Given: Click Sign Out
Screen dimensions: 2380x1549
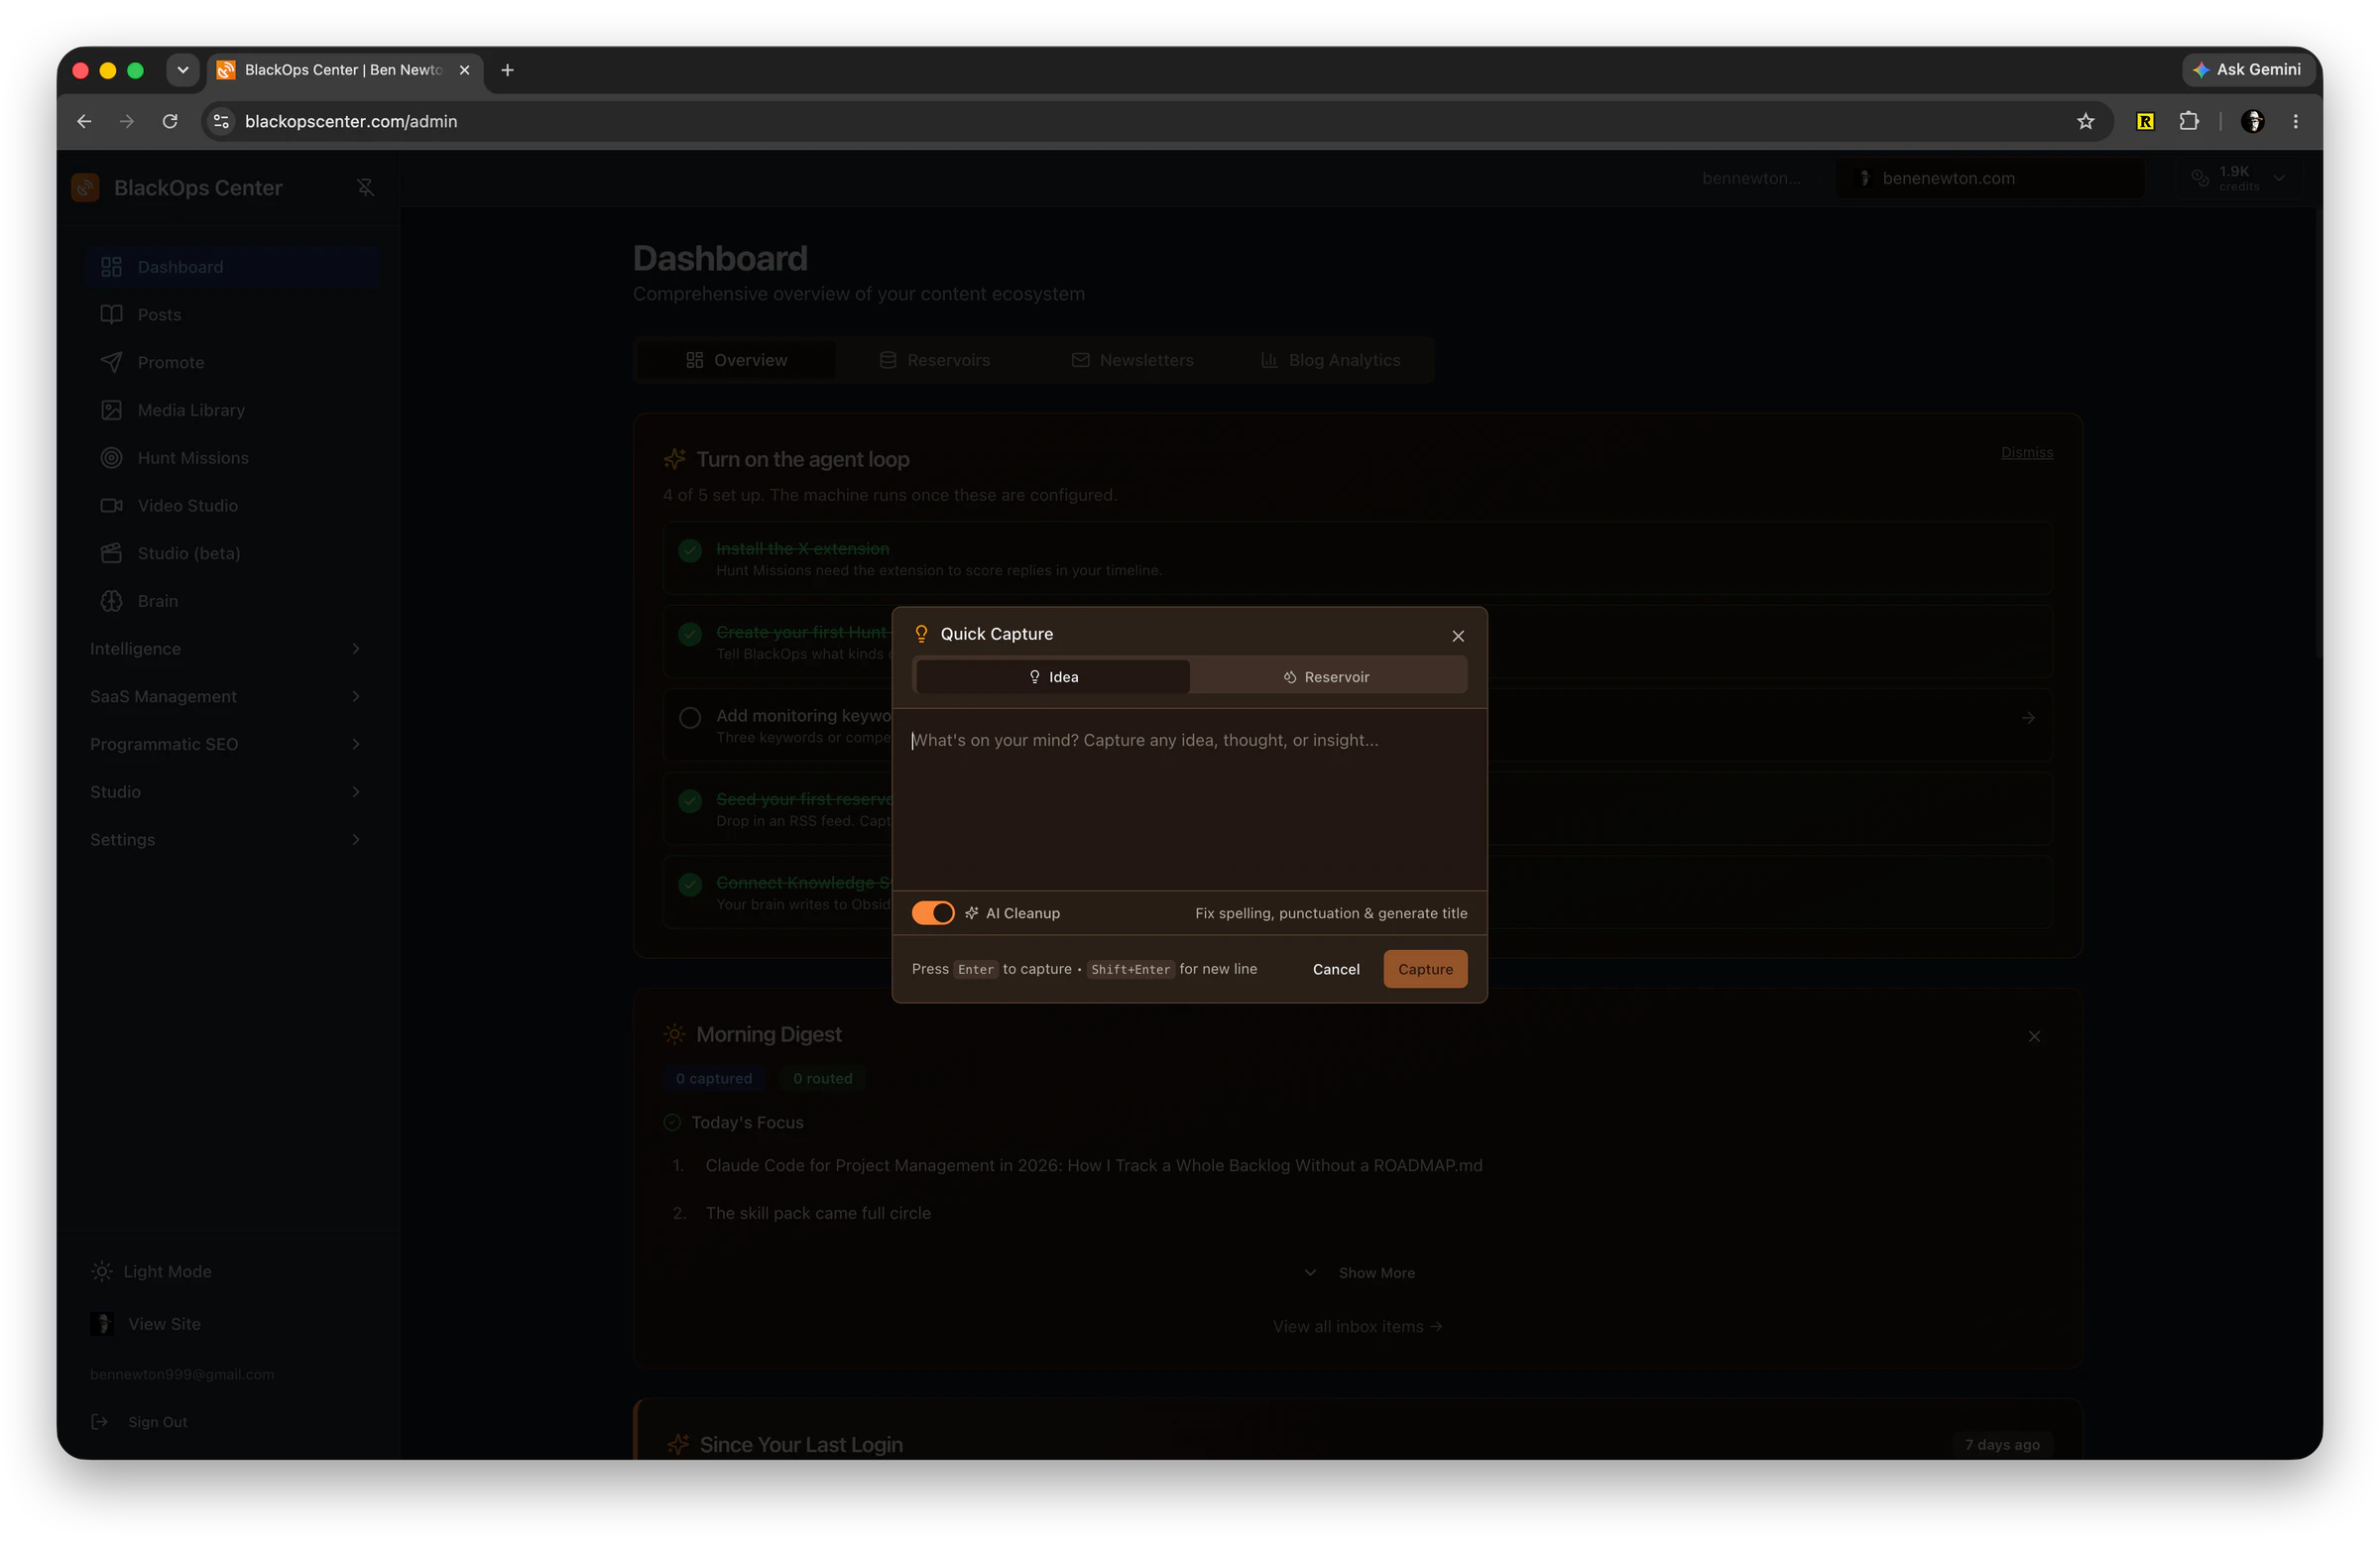Looking at the screenshot, I should point(139,1422).
